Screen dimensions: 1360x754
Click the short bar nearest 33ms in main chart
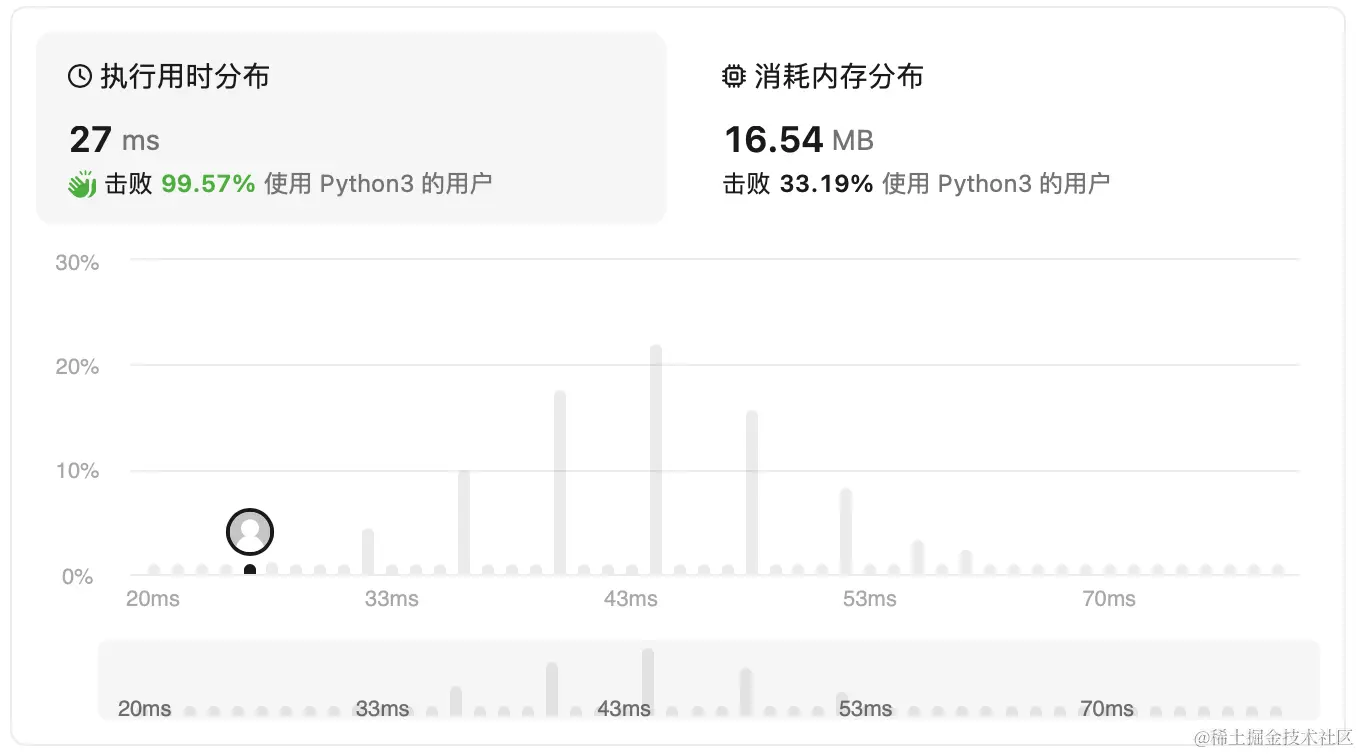(368, 552)
